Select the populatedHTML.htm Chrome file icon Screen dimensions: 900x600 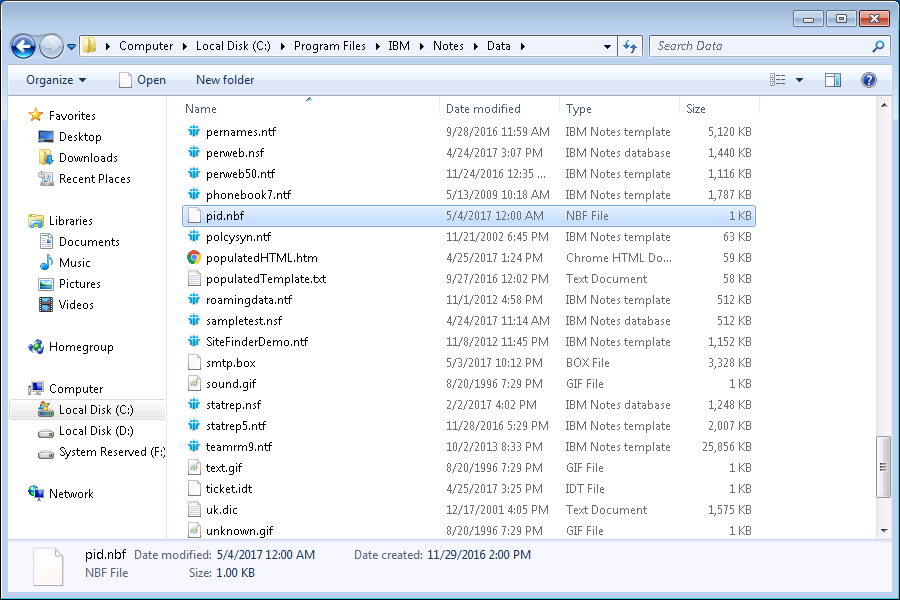coord(194,258)
